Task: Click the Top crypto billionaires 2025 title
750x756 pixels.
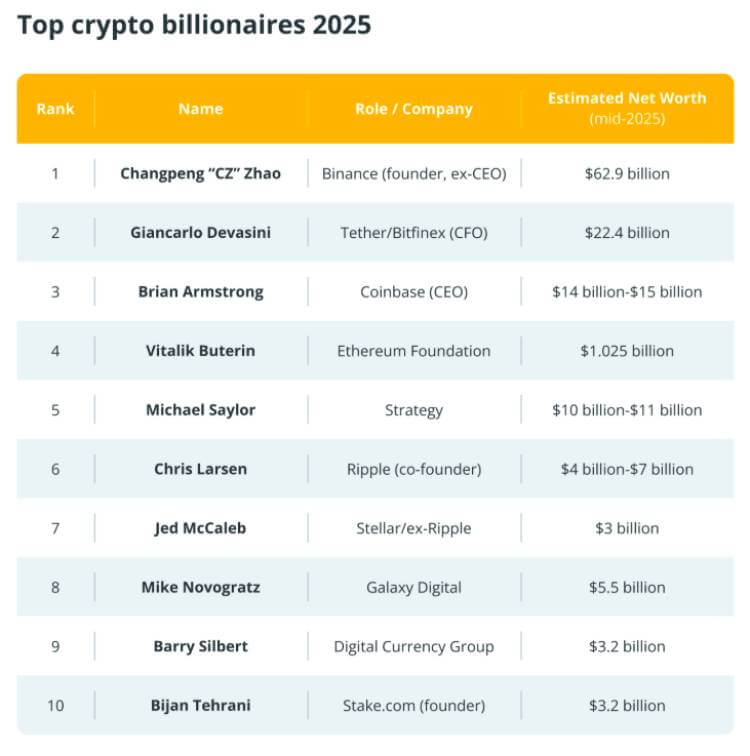Action: click(x=194, y=25)
